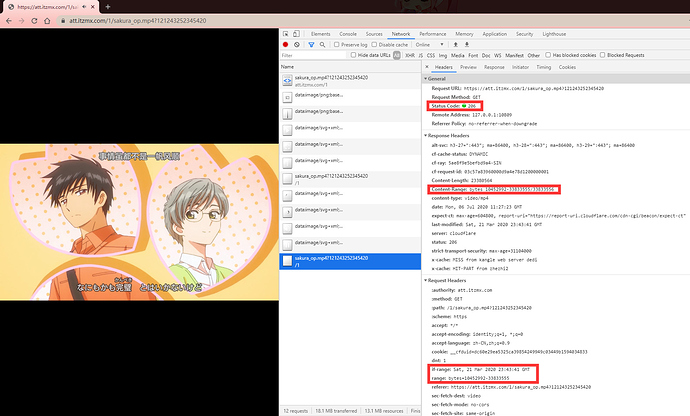Filter requests by WS
The image size is (690, 416).
pyautogui.click(x=498, y=55)
